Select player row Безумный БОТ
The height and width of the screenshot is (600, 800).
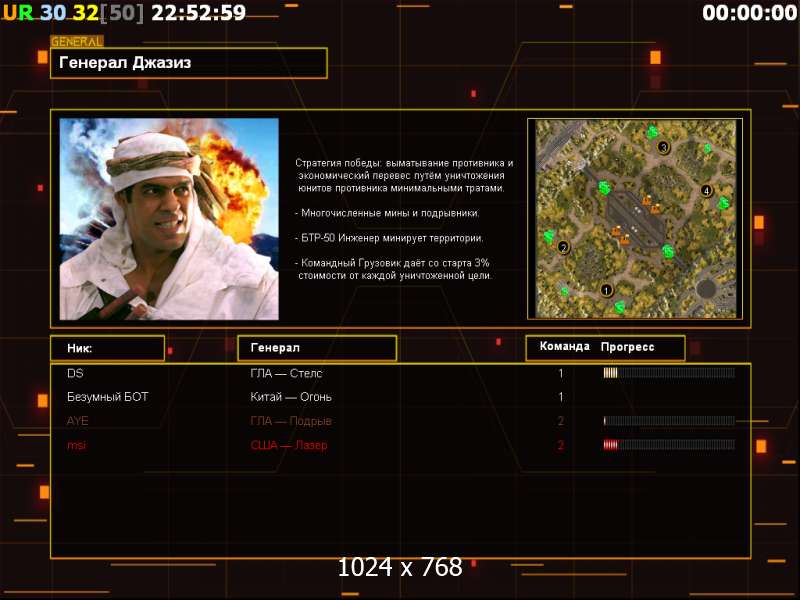click(401, 397)
